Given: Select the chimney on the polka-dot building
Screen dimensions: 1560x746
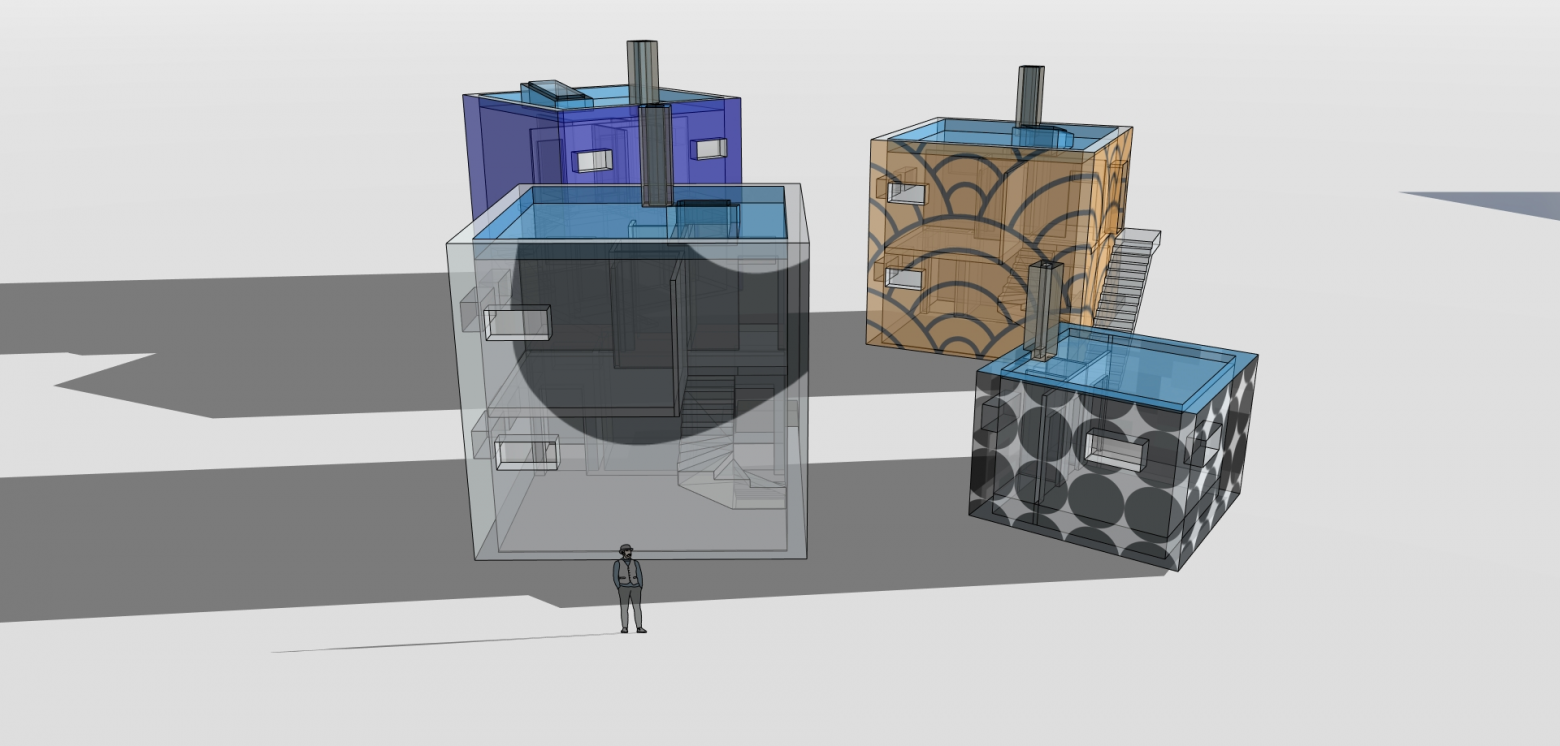Looking at the screenshot, I should (x=1042, y=310).
